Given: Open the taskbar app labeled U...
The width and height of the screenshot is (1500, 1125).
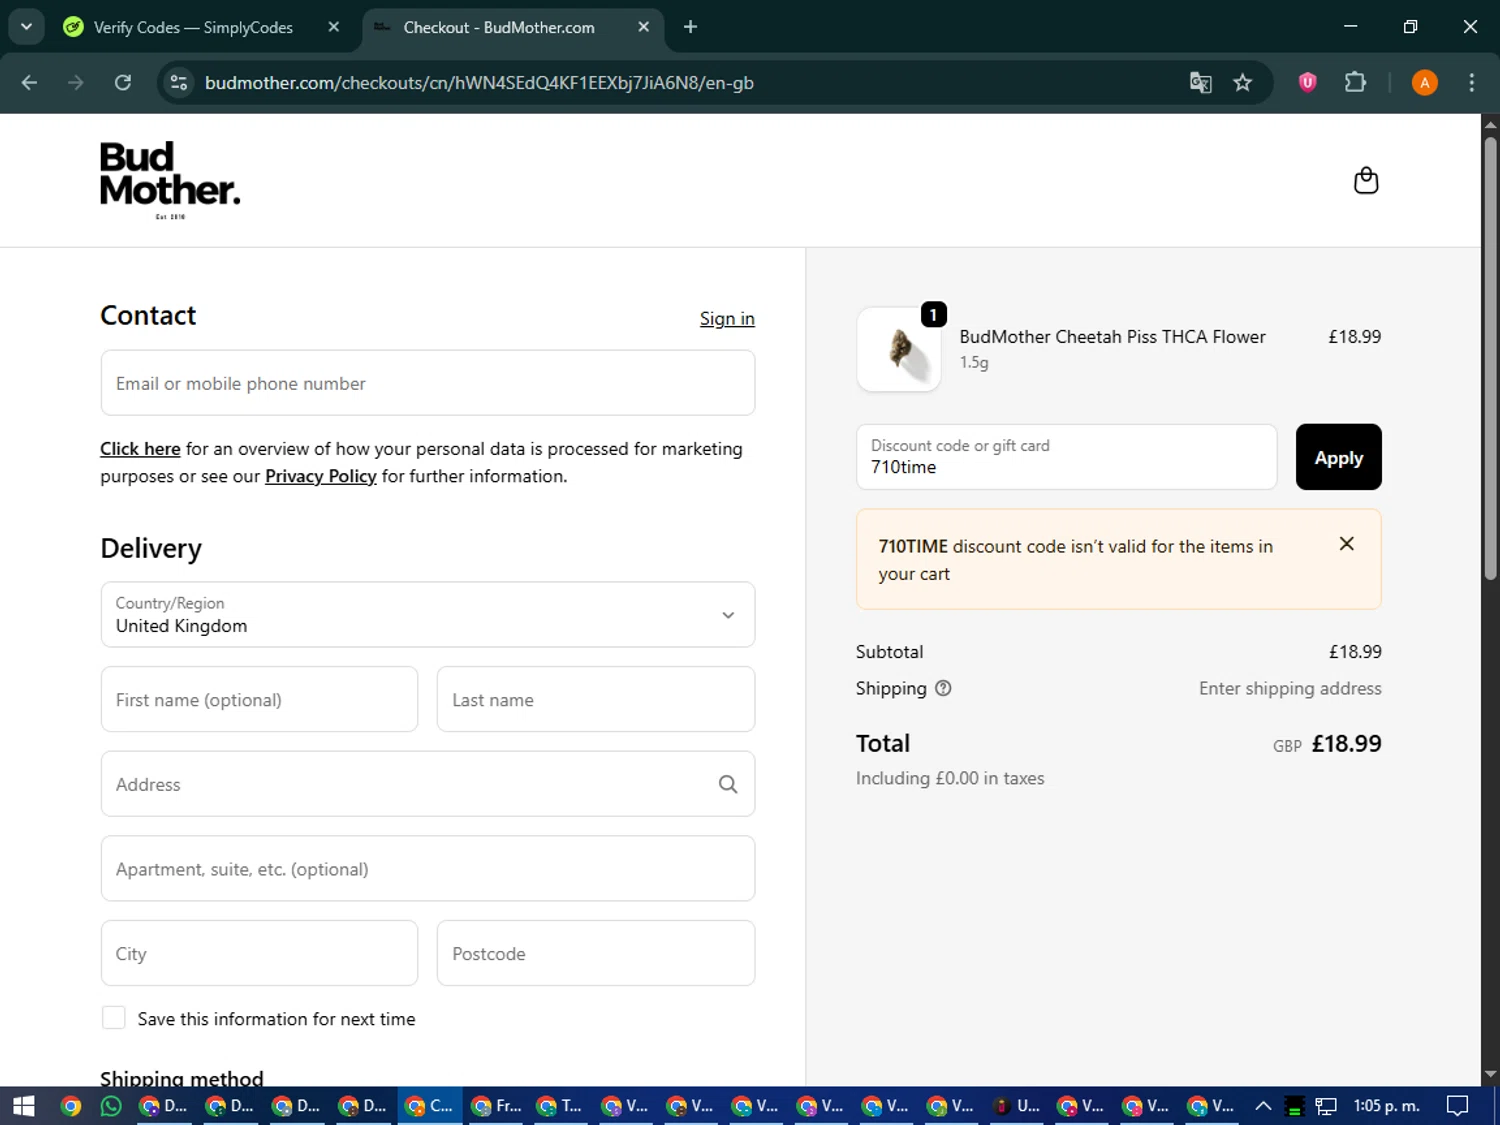Looking at the screenshot, I should pos(1016,1106).
